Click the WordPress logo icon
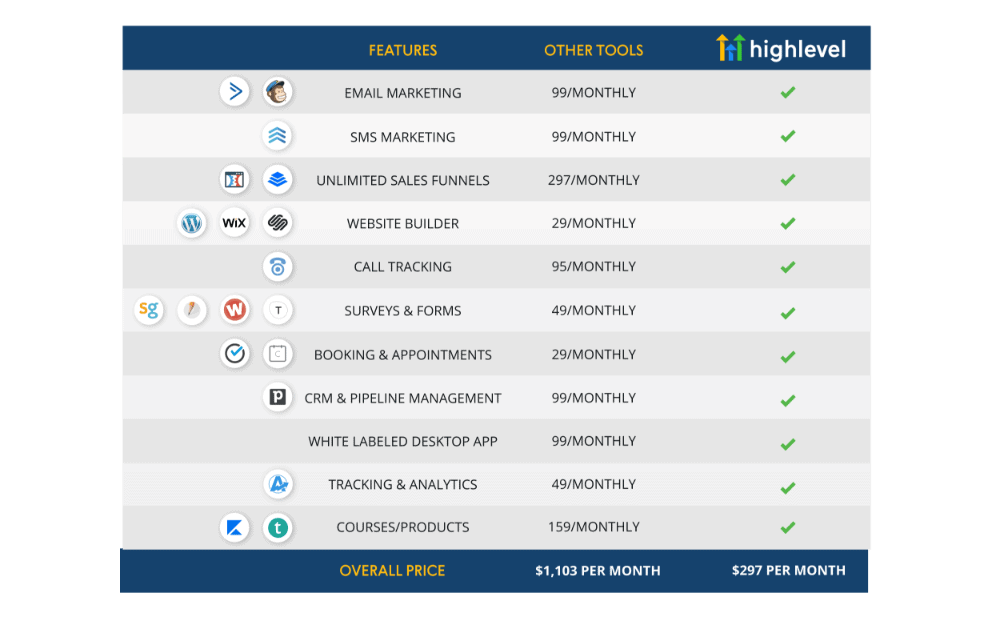The width and height of the screenshot is (1000, 621). click(191, 223)
